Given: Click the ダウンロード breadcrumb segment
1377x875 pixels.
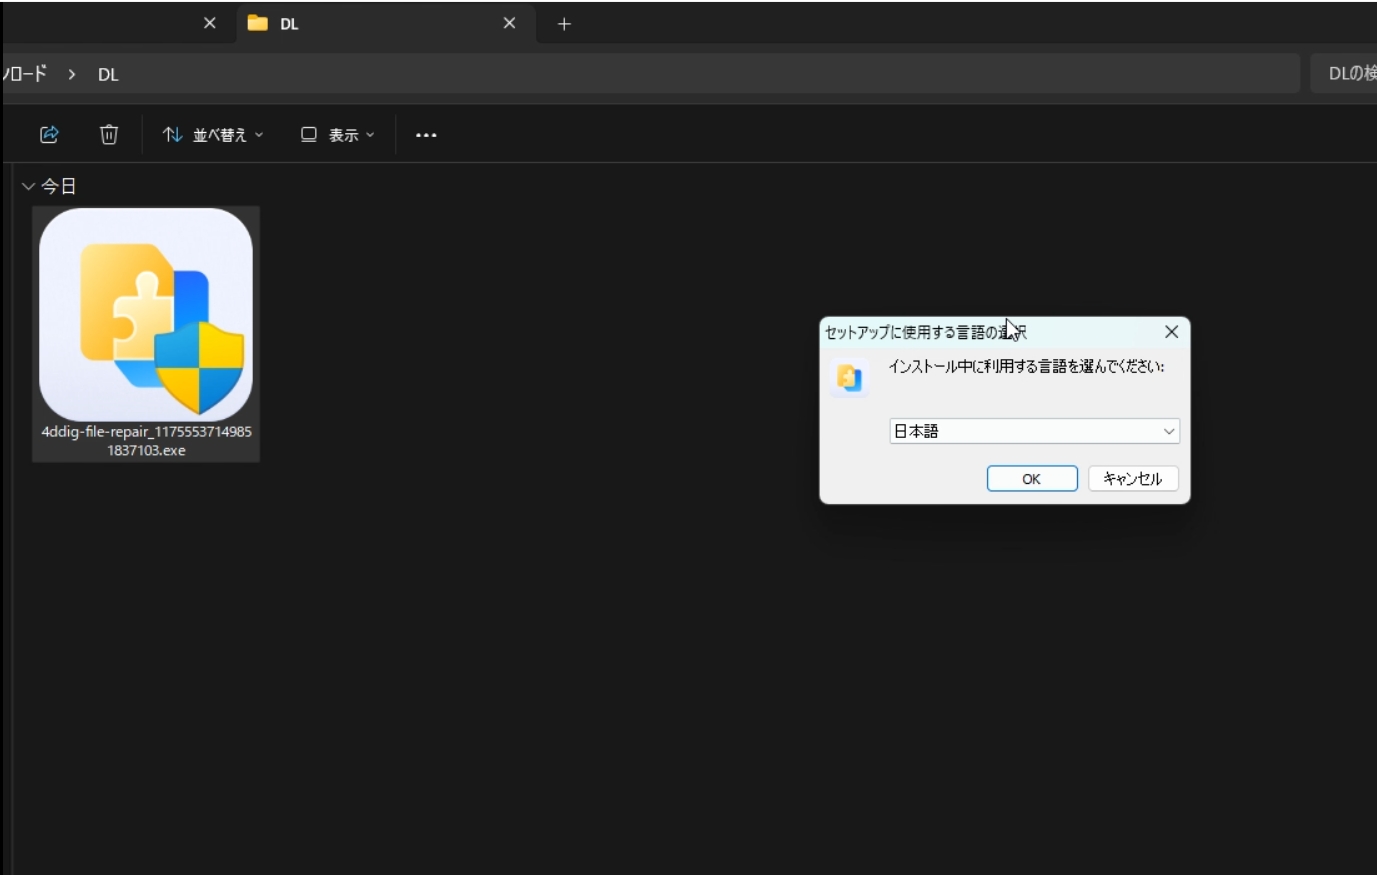Looking at the screenshot, I should click(24, 75).
